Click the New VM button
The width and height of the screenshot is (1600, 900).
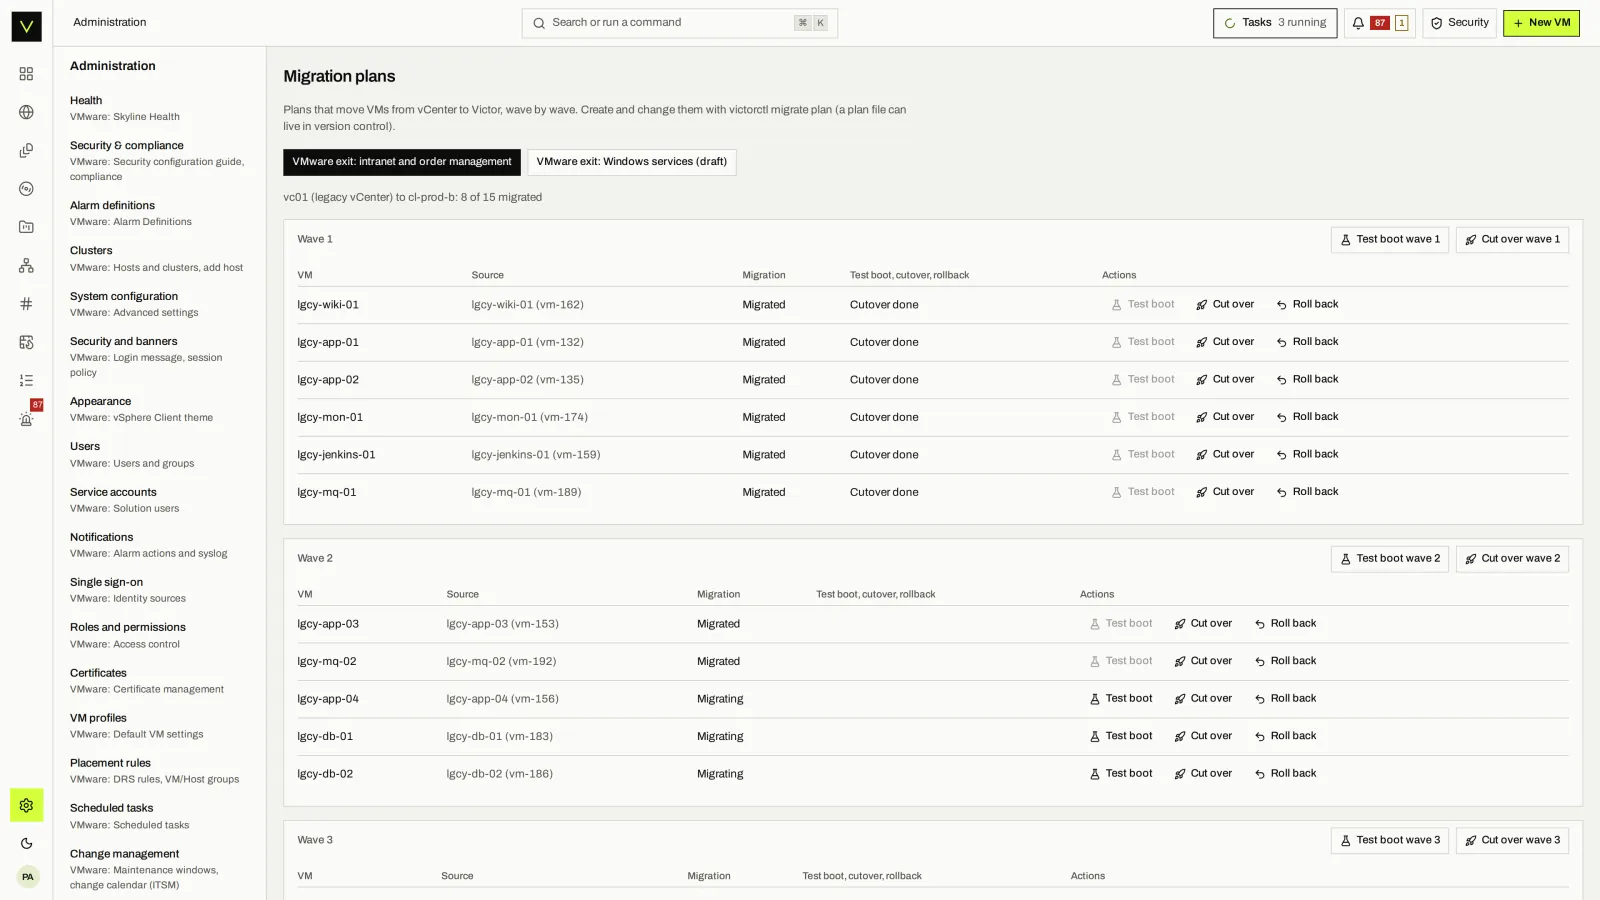click(x=1541, y=23)
